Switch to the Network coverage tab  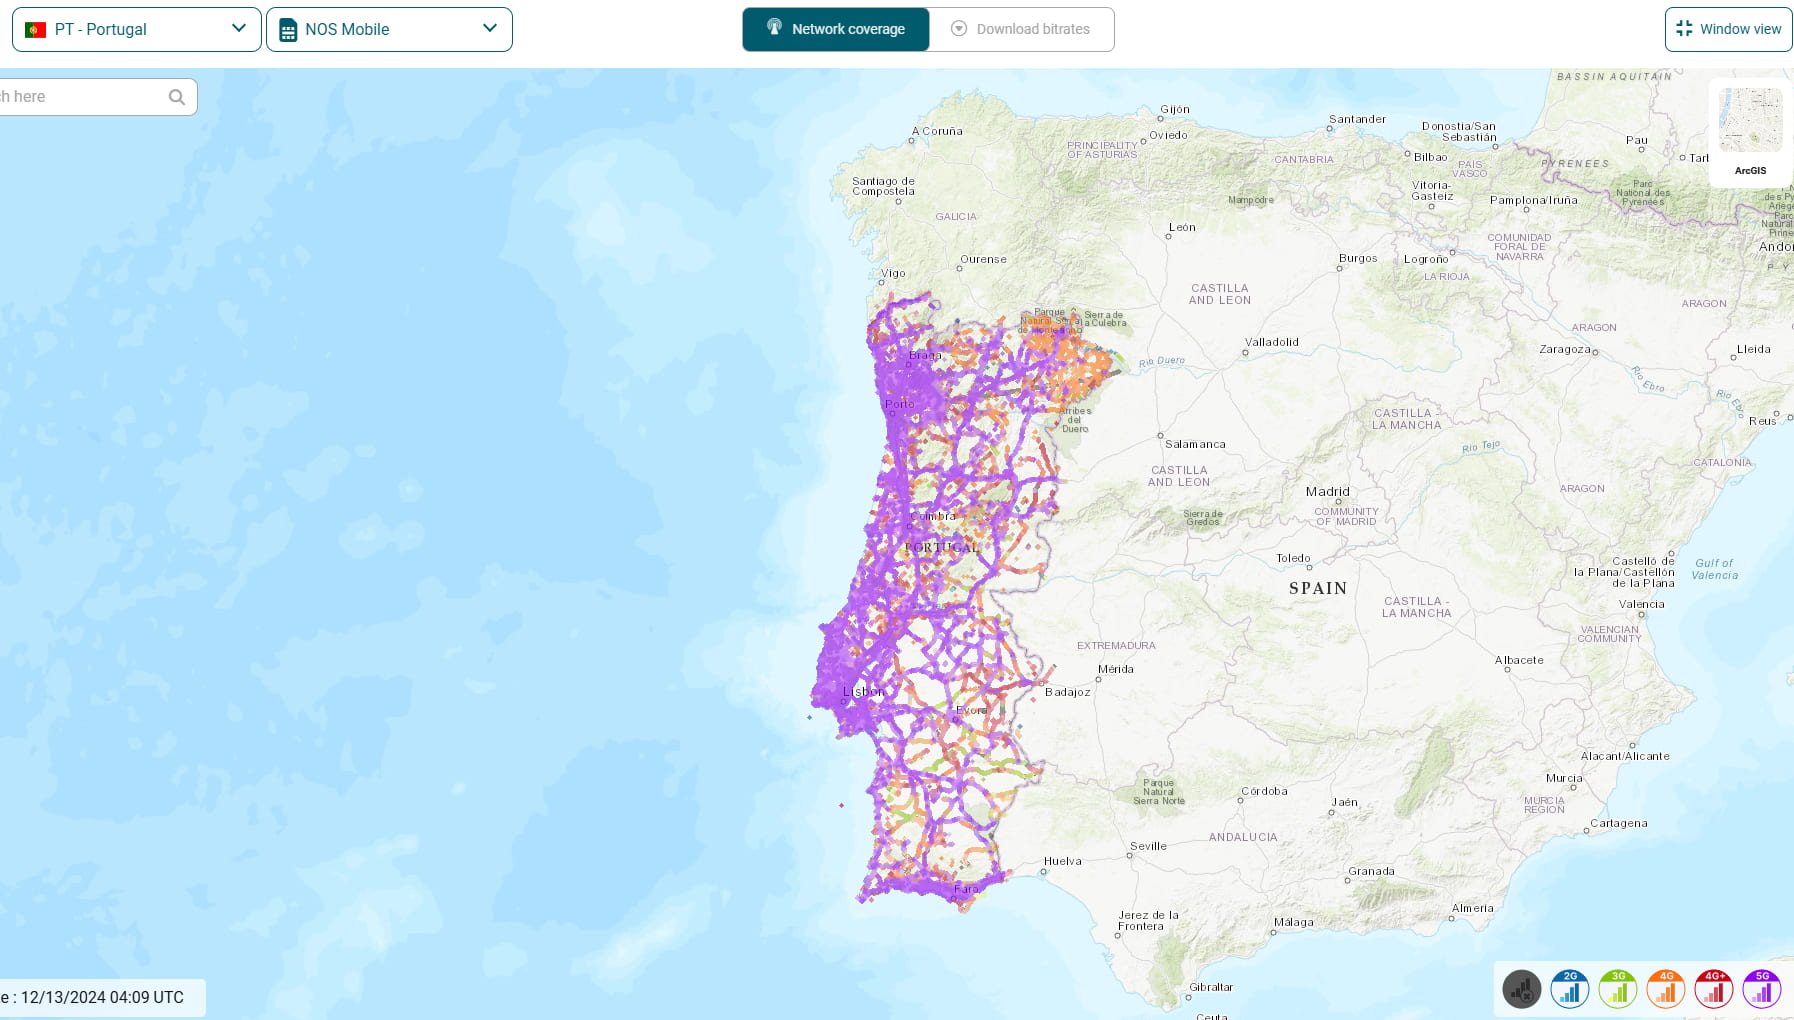(836, 29)
